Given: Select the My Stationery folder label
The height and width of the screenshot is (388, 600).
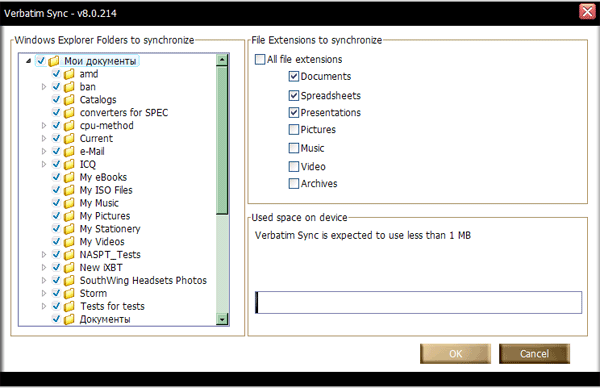Looking at the screenshot, I should [110, 229].
